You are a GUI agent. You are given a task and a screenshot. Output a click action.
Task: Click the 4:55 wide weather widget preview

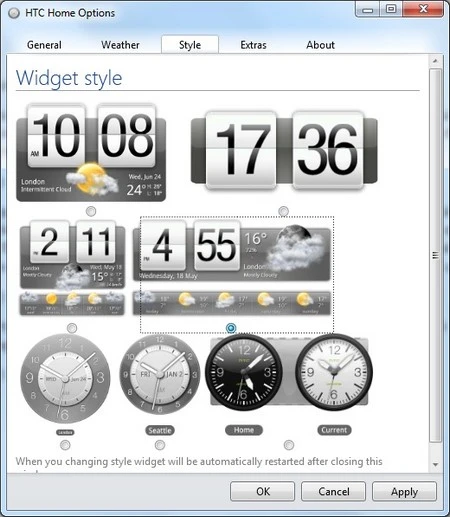point(232,268)
